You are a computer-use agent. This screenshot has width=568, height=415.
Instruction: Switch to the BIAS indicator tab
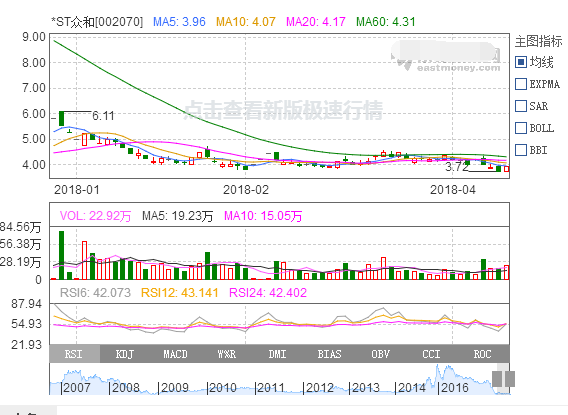click(329, 354)
